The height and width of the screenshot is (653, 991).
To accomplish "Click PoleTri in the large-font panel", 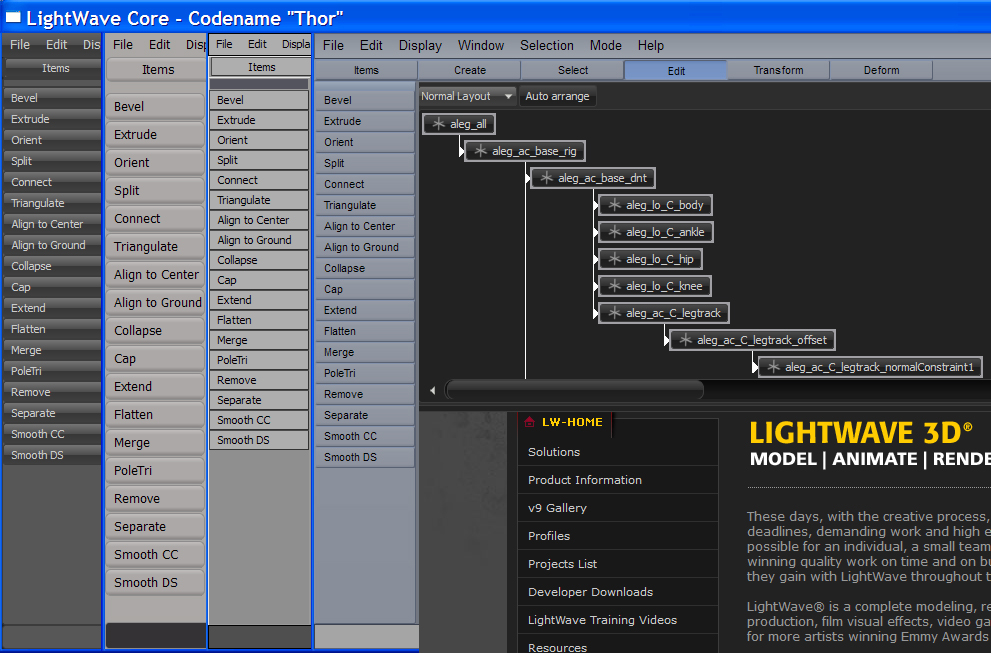I will (155, 470).
